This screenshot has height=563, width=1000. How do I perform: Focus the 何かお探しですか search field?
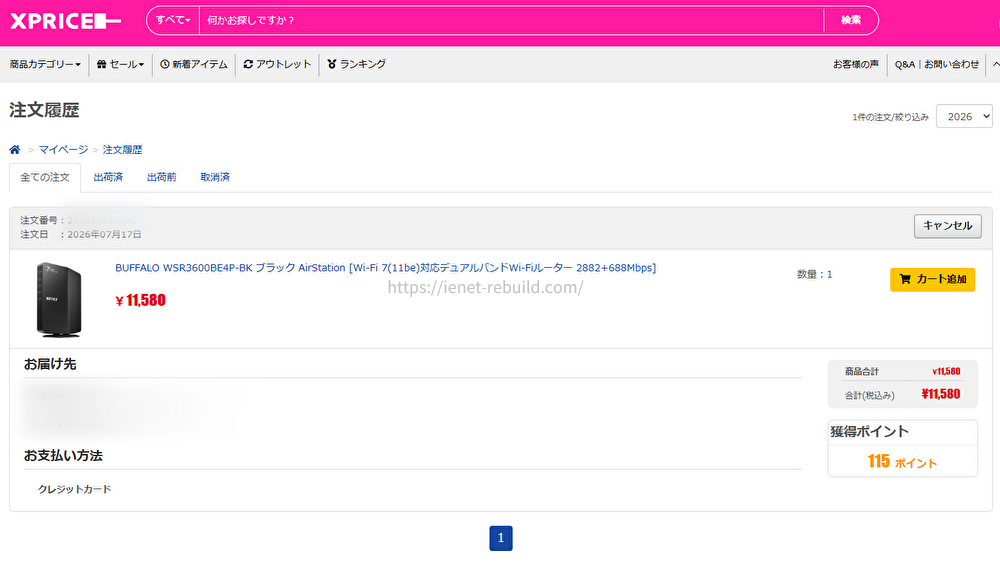[511, 20]
